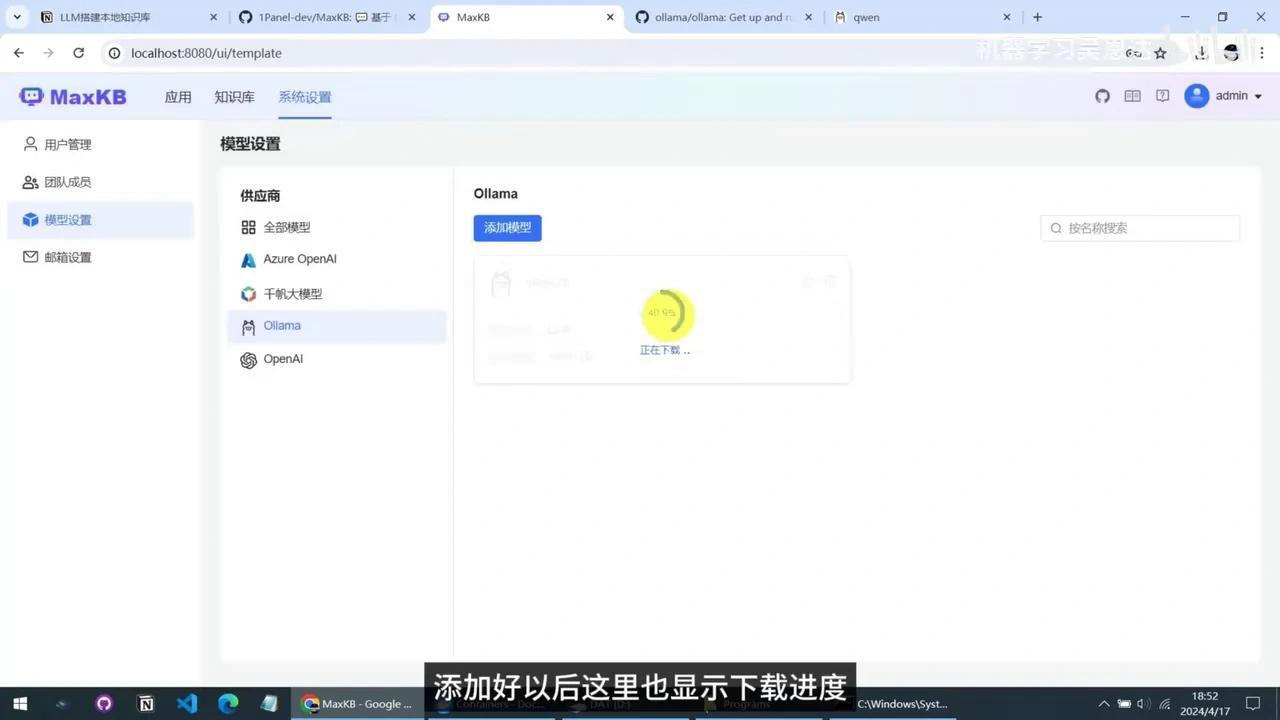
Task: Open Visual Studio Code from taskbar
Action: [187, 704]
